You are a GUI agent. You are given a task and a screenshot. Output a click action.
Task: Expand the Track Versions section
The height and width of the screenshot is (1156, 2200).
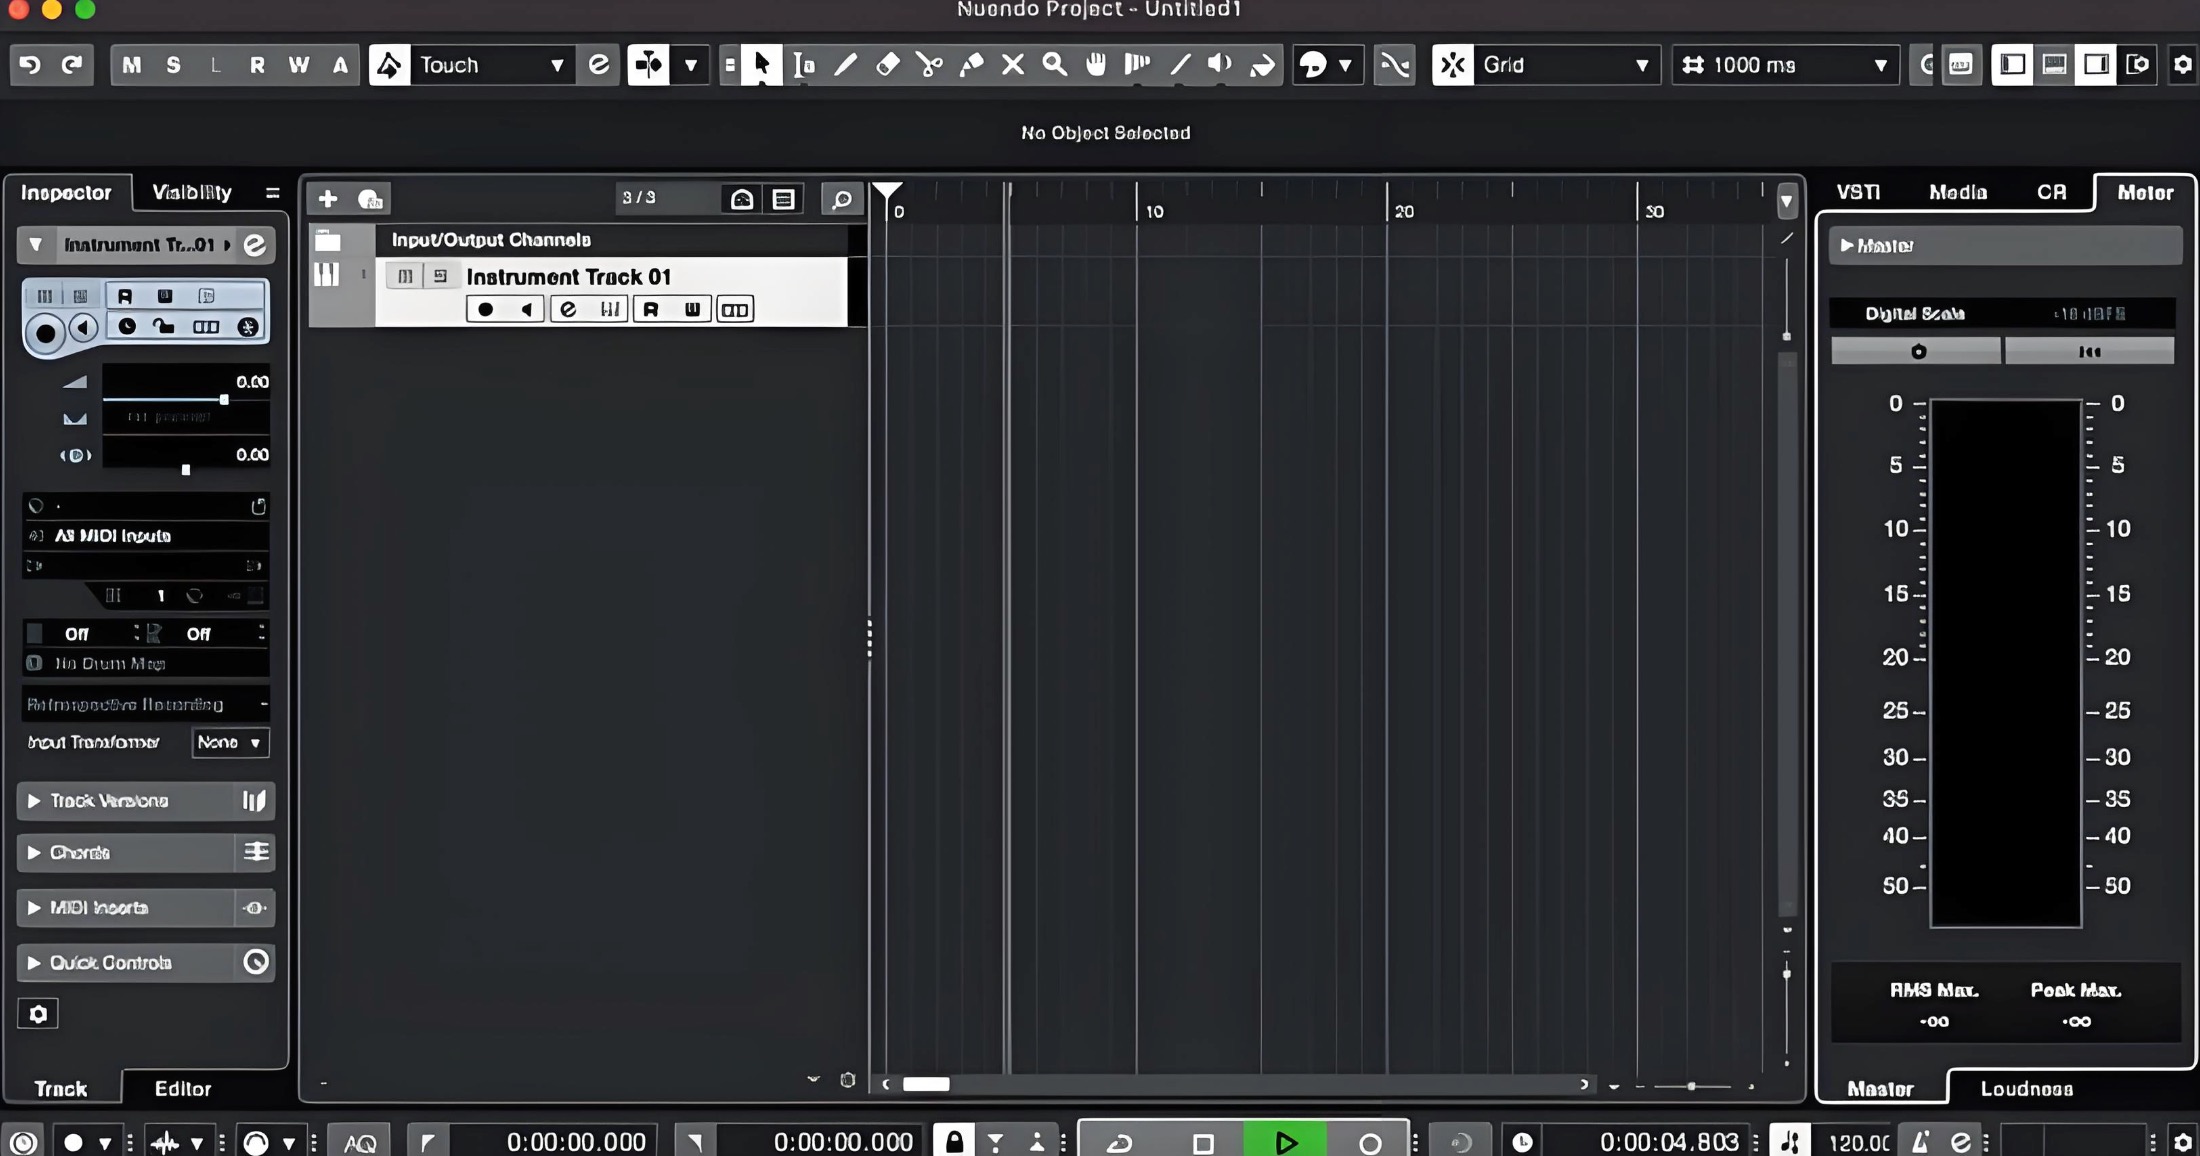(x=34, y=801)
